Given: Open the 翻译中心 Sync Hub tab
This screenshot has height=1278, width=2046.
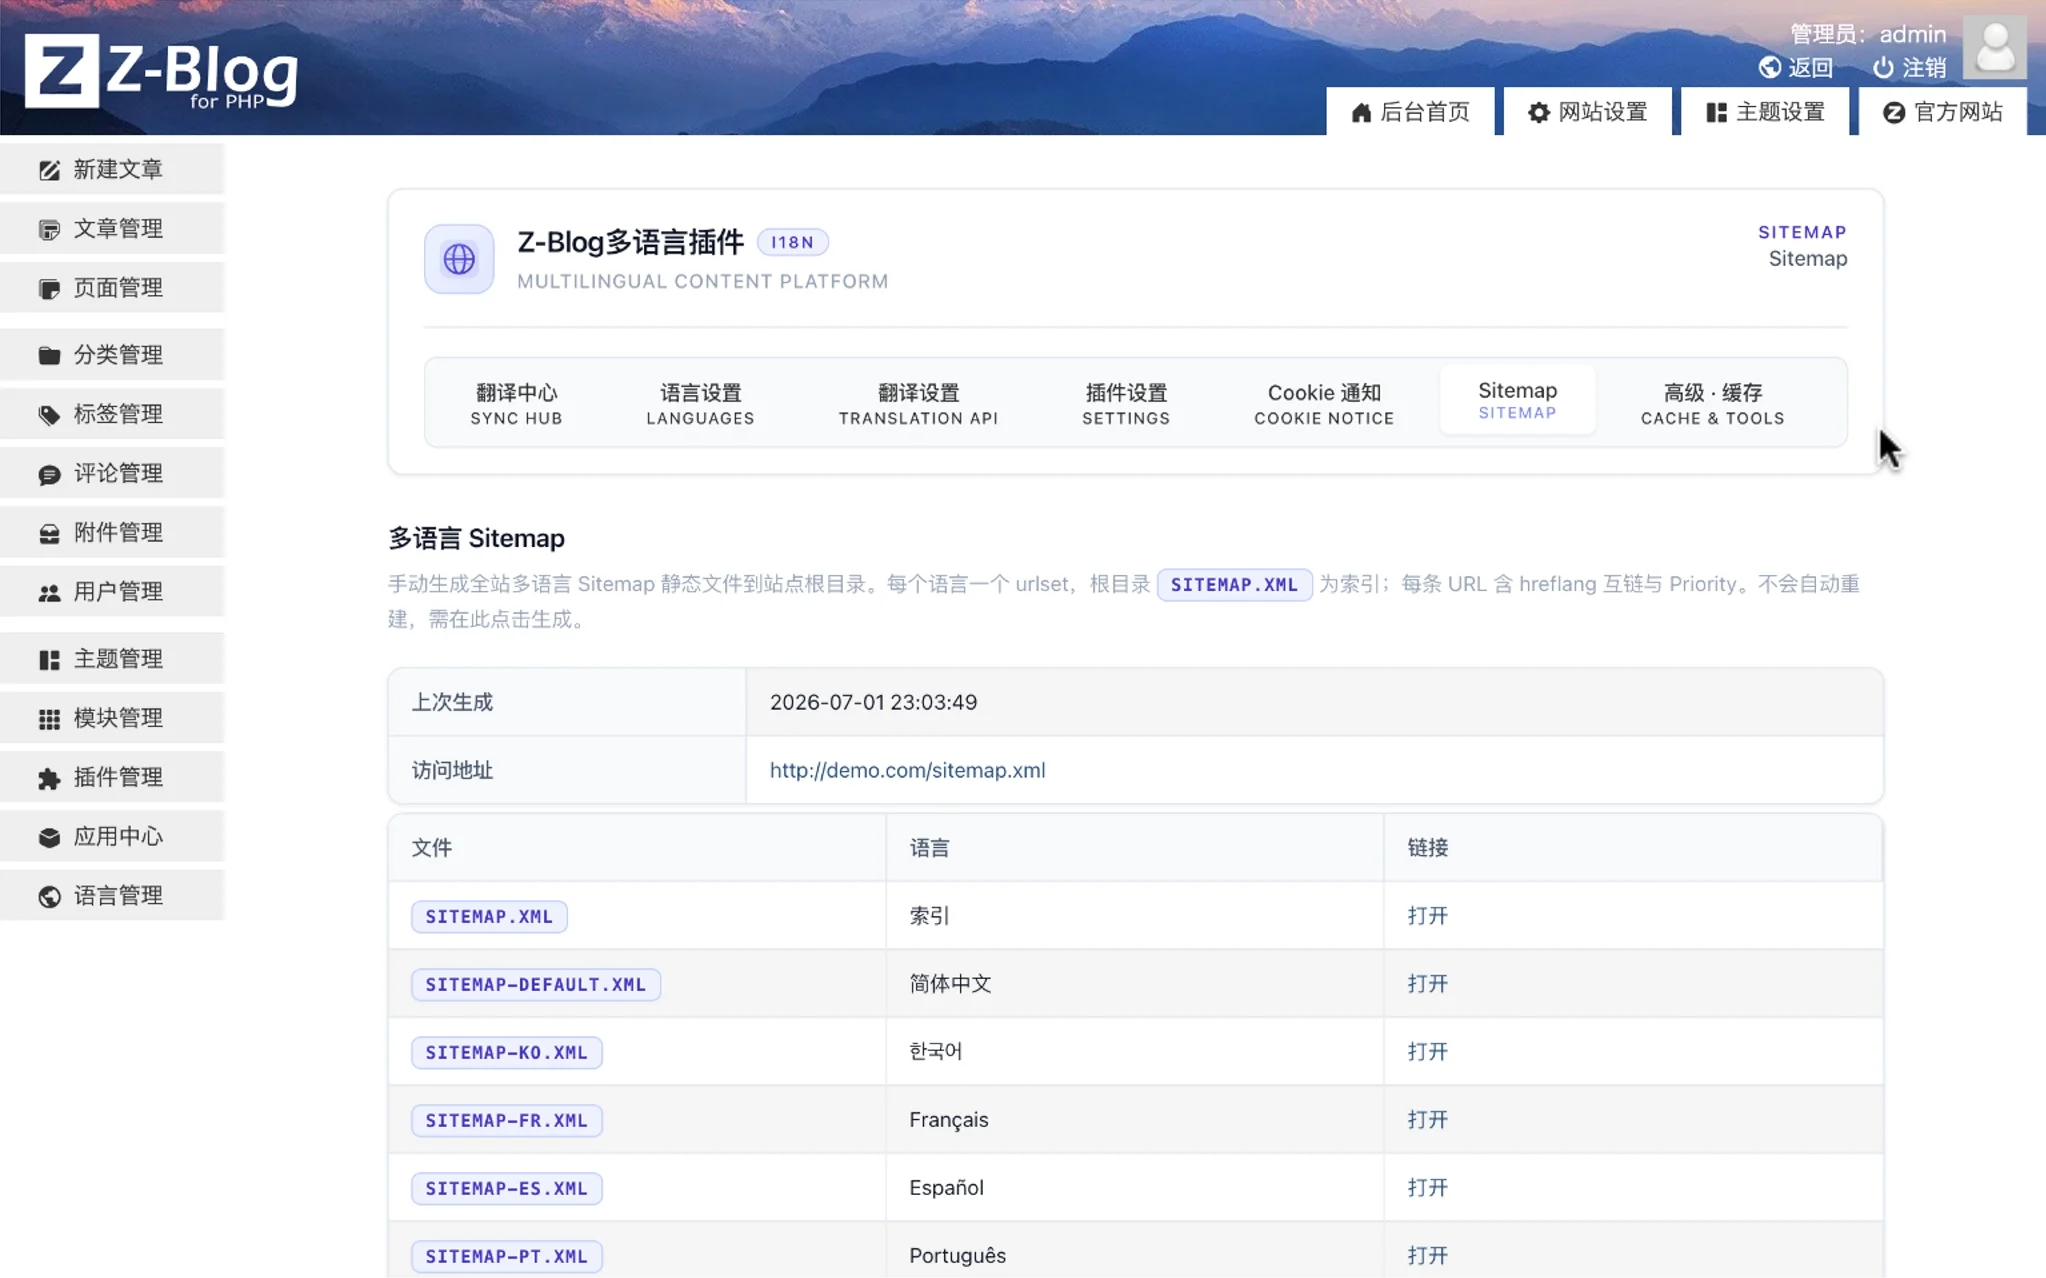Looking at the screenshot, I should click(516, 403).
